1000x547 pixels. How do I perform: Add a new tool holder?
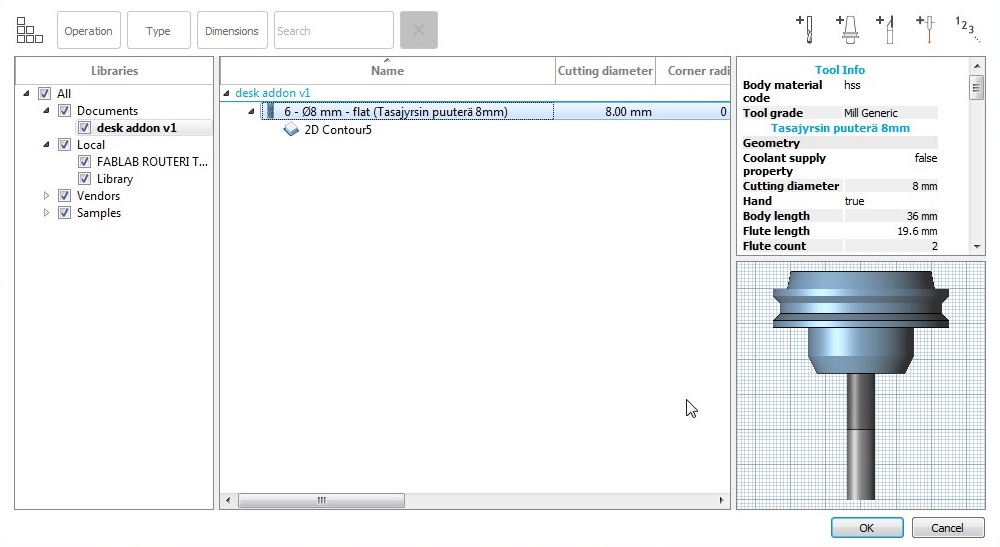pos(846,29)
